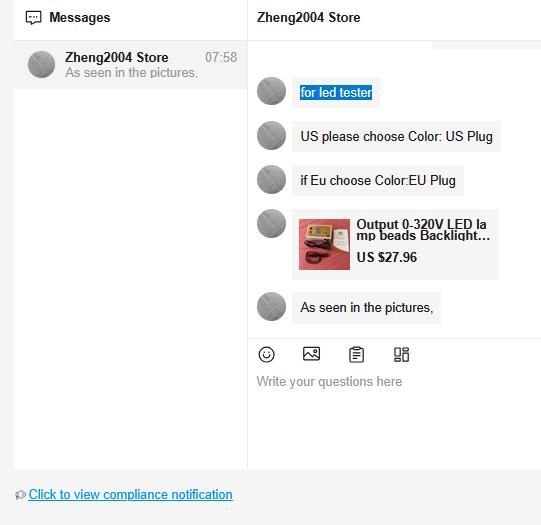Click the Messages chat bubble icon
The height and width of the screenshot is (525, 541).
click(x=33, y=18)
